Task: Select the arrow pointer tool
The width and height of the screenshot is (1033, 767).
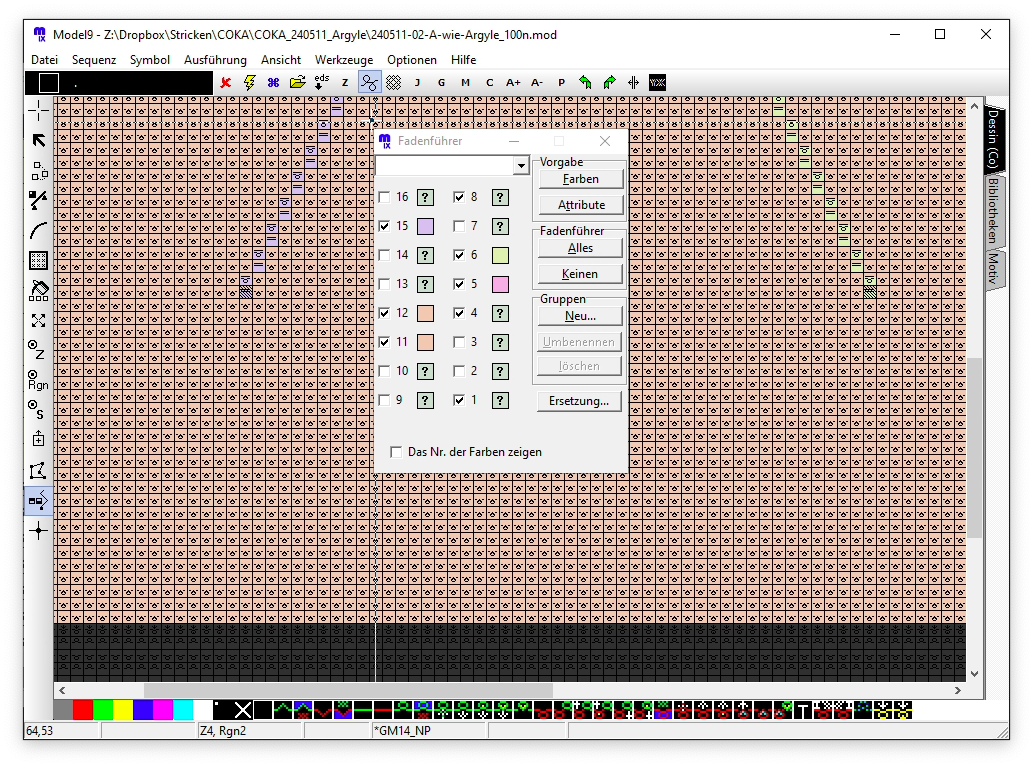Action: (39, 140)
